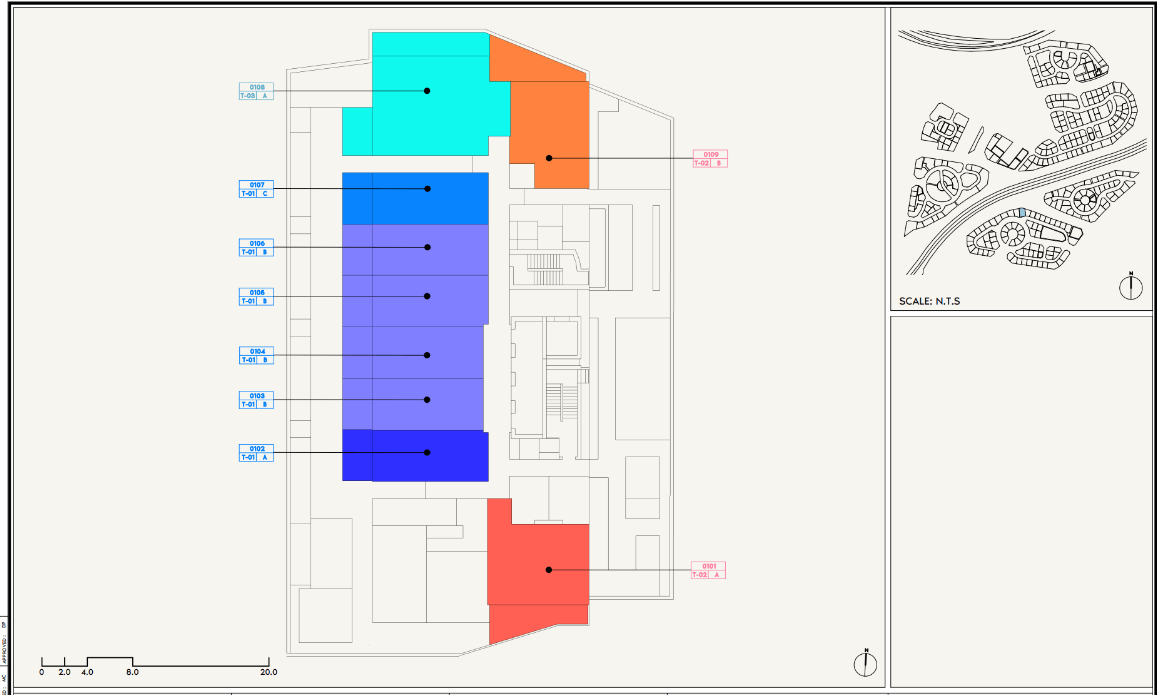Click the 0104 T-01 B unit tag
Screen dimensions: 1157x695
click(256, 355)
